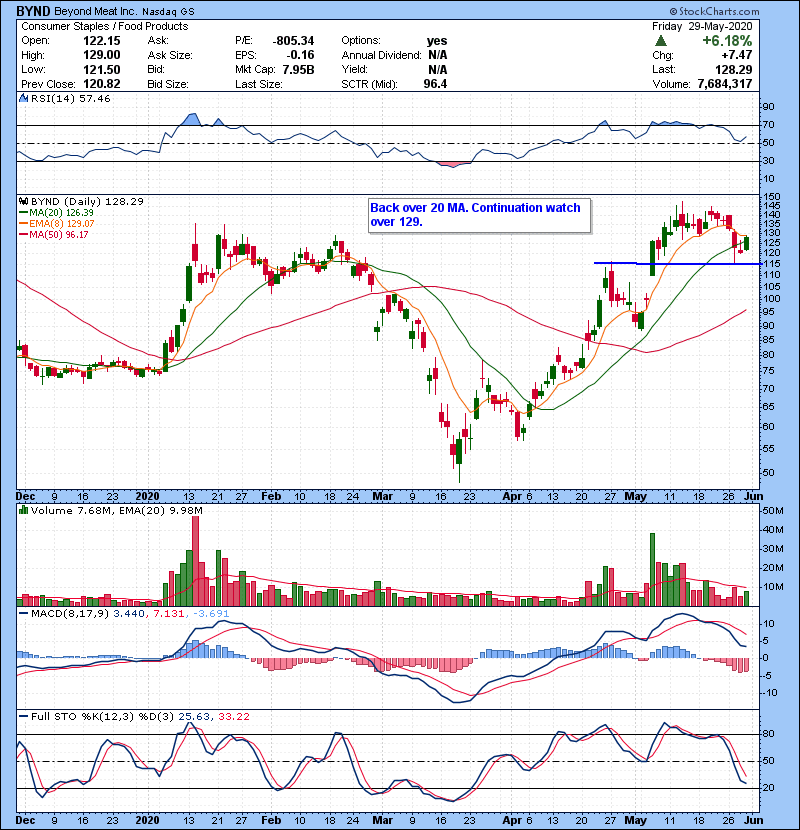Click the 150 price label on right axis
800x830 pixels.
(771, 197)
